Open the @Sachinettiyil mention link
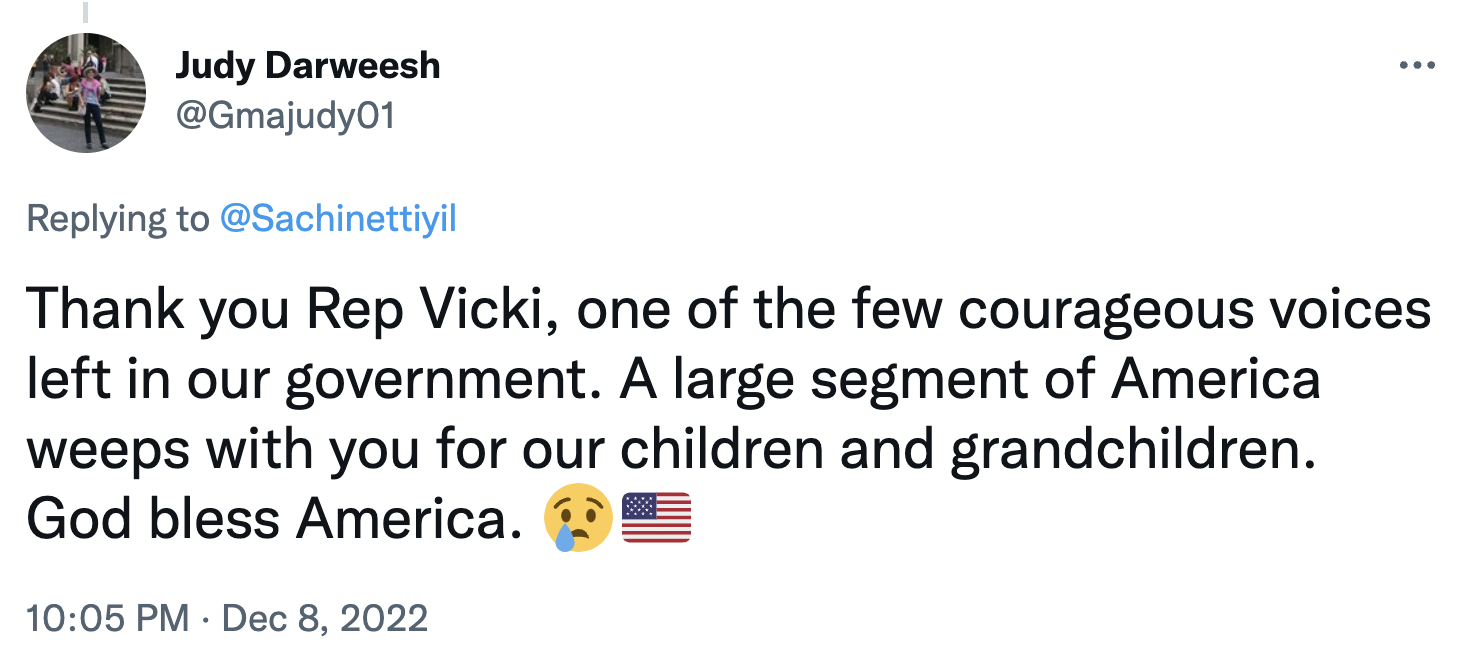 point(337,219)
